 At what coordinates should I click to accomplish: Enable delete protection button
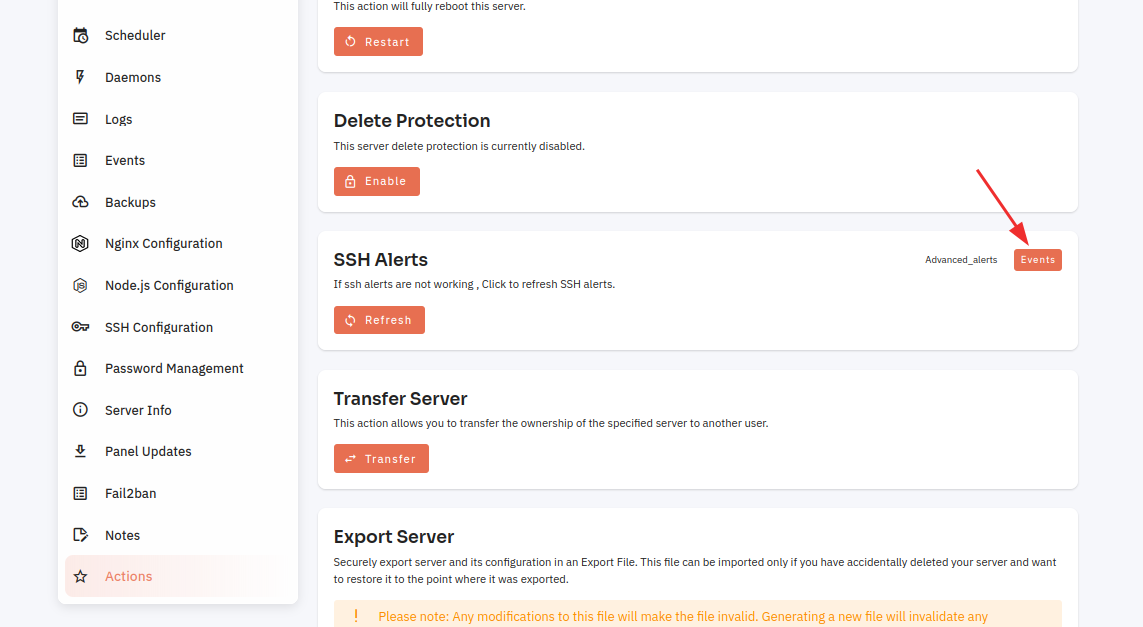(377, 182)
